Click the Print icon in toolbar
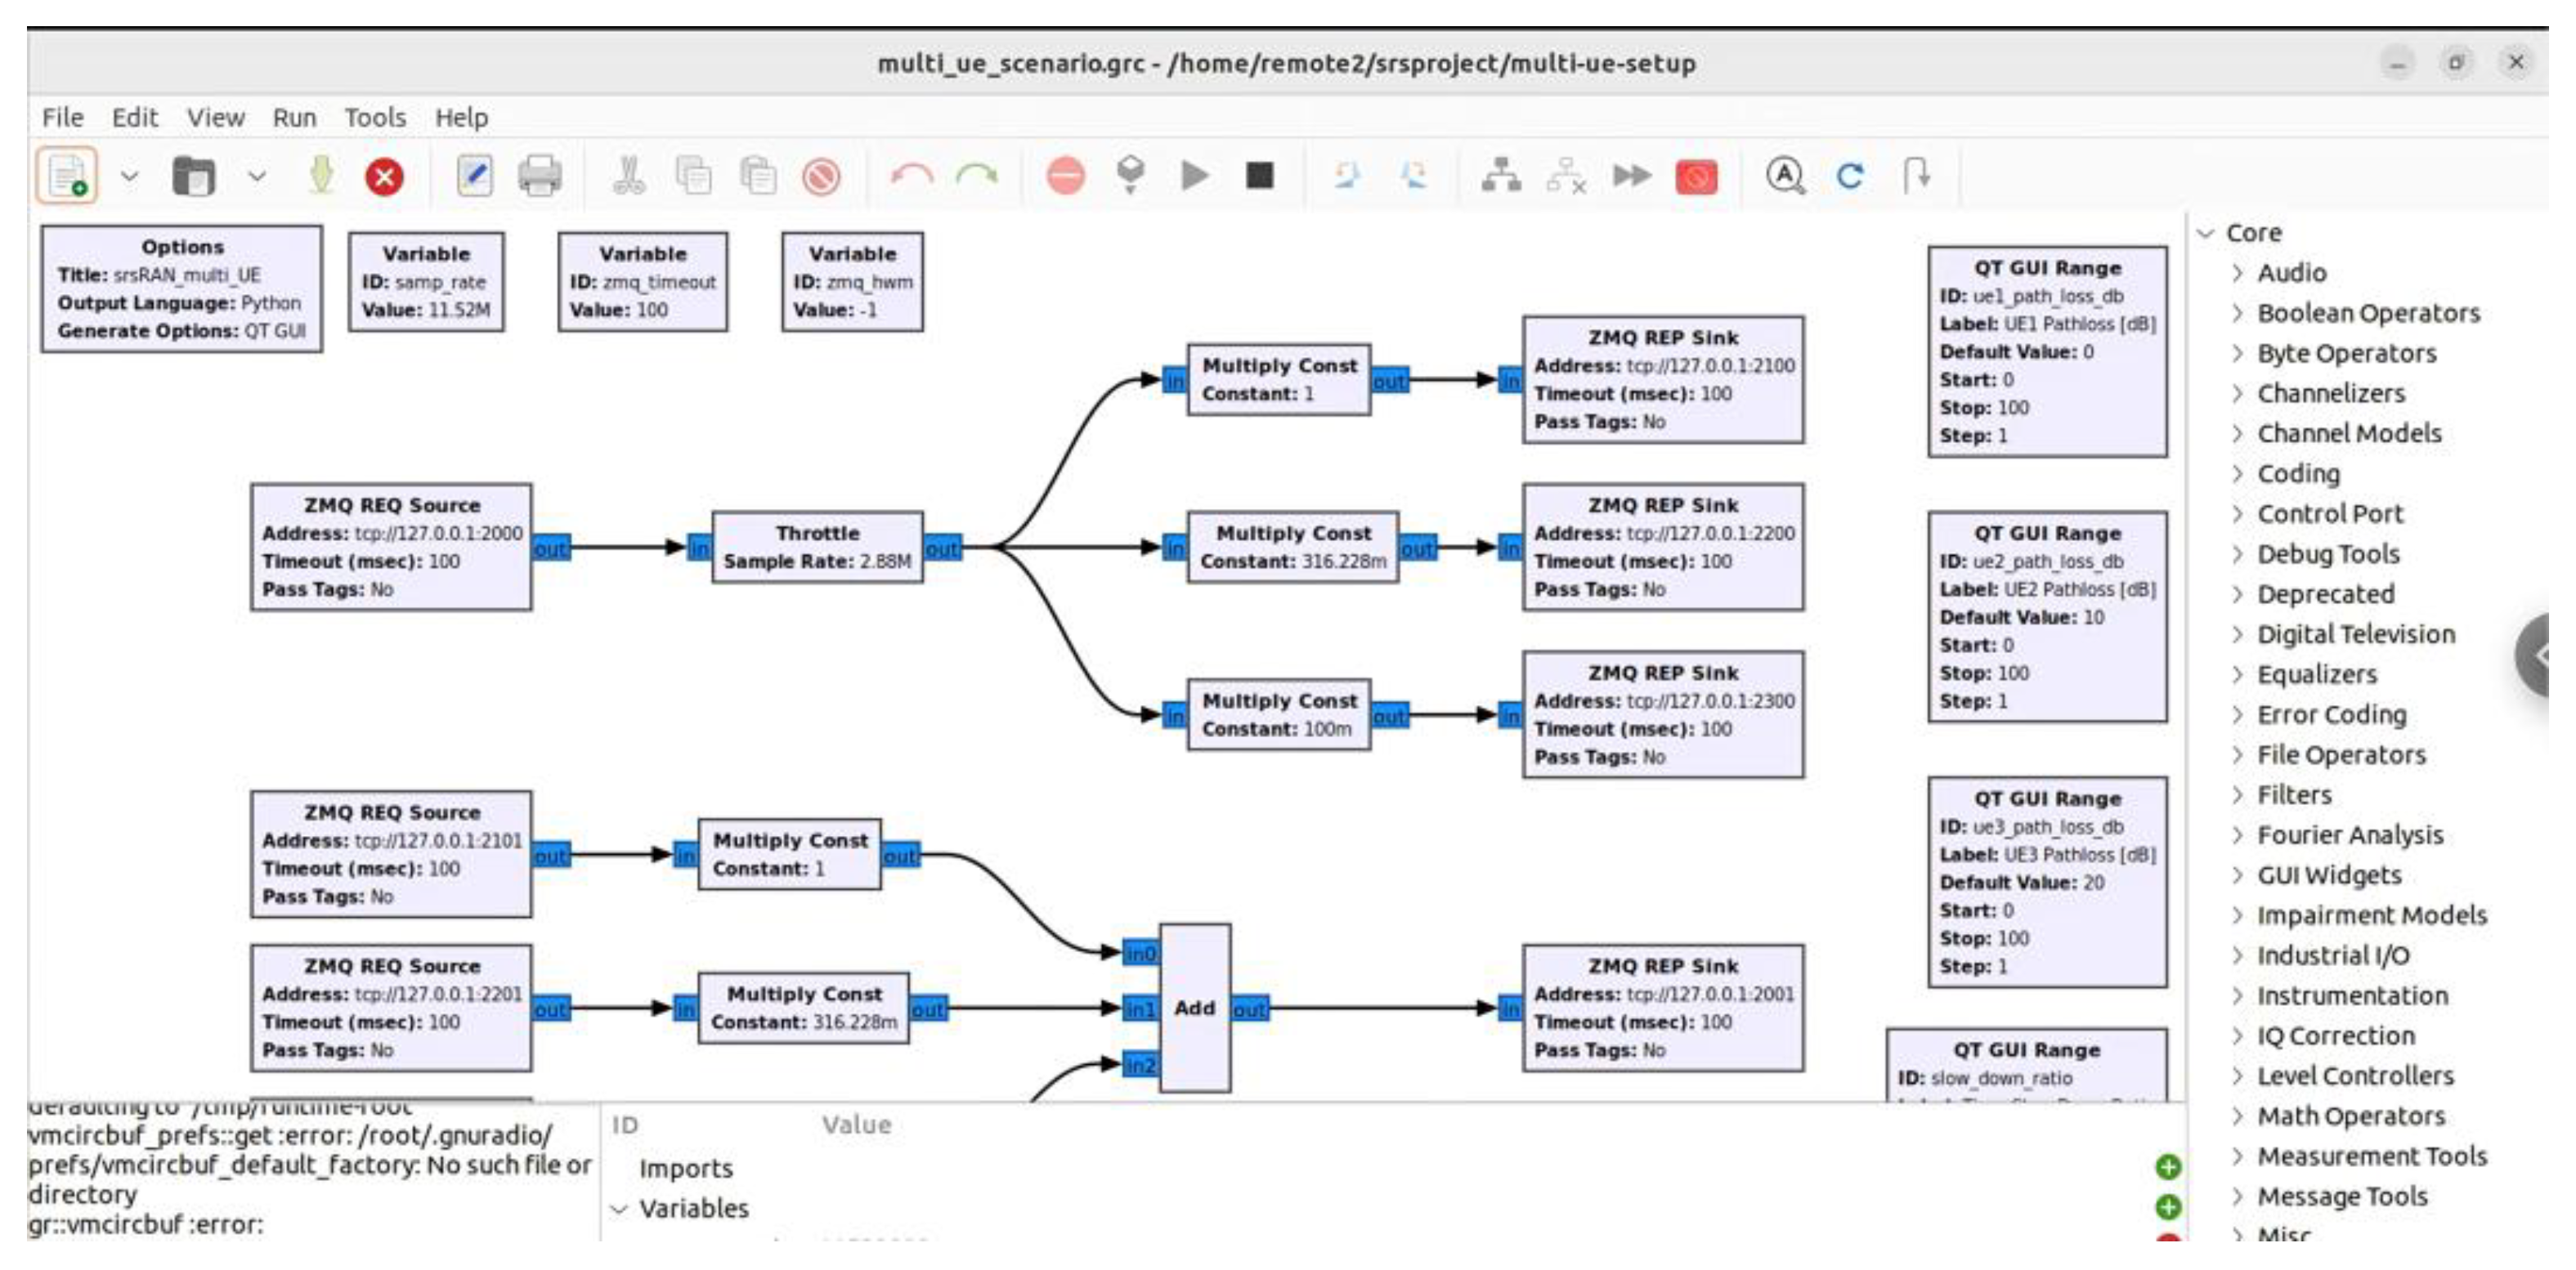The image size is (2576, 1270). coord(539,177)
